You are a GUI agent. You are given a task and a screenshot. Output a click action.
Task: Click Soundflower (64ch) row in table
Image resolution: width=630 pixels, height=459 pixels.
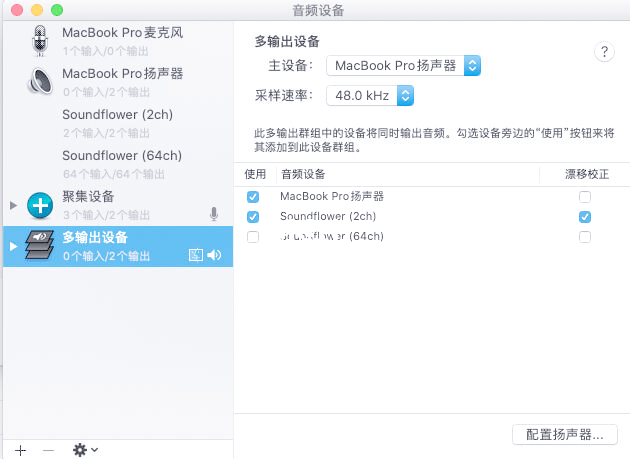click(x=432, y=237)
